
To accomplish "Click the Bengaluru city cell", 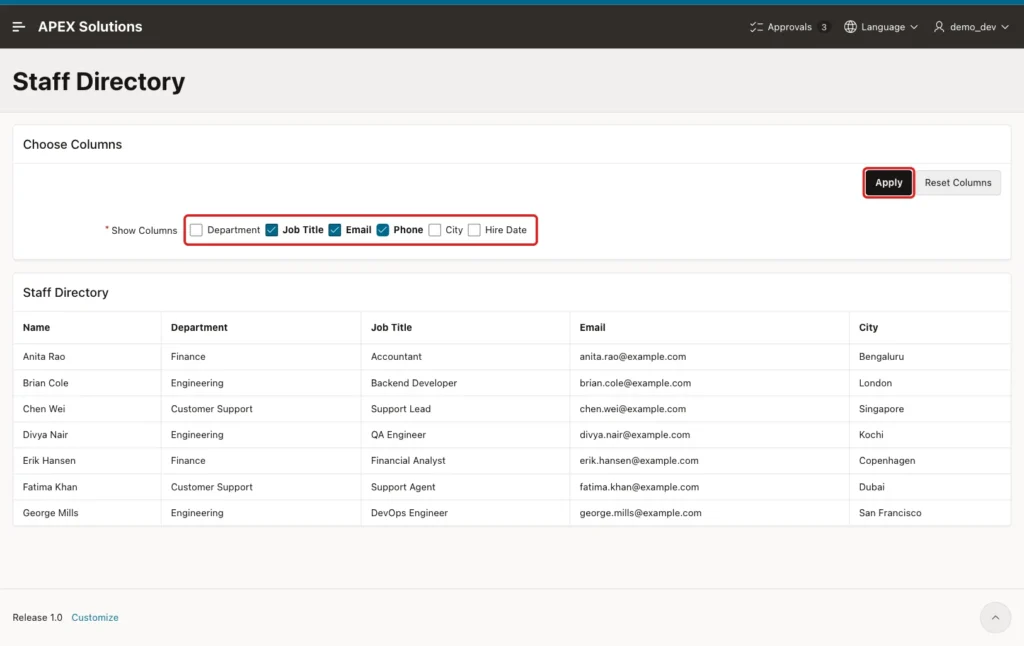I will pyautogui.click(x=930, y=357).
